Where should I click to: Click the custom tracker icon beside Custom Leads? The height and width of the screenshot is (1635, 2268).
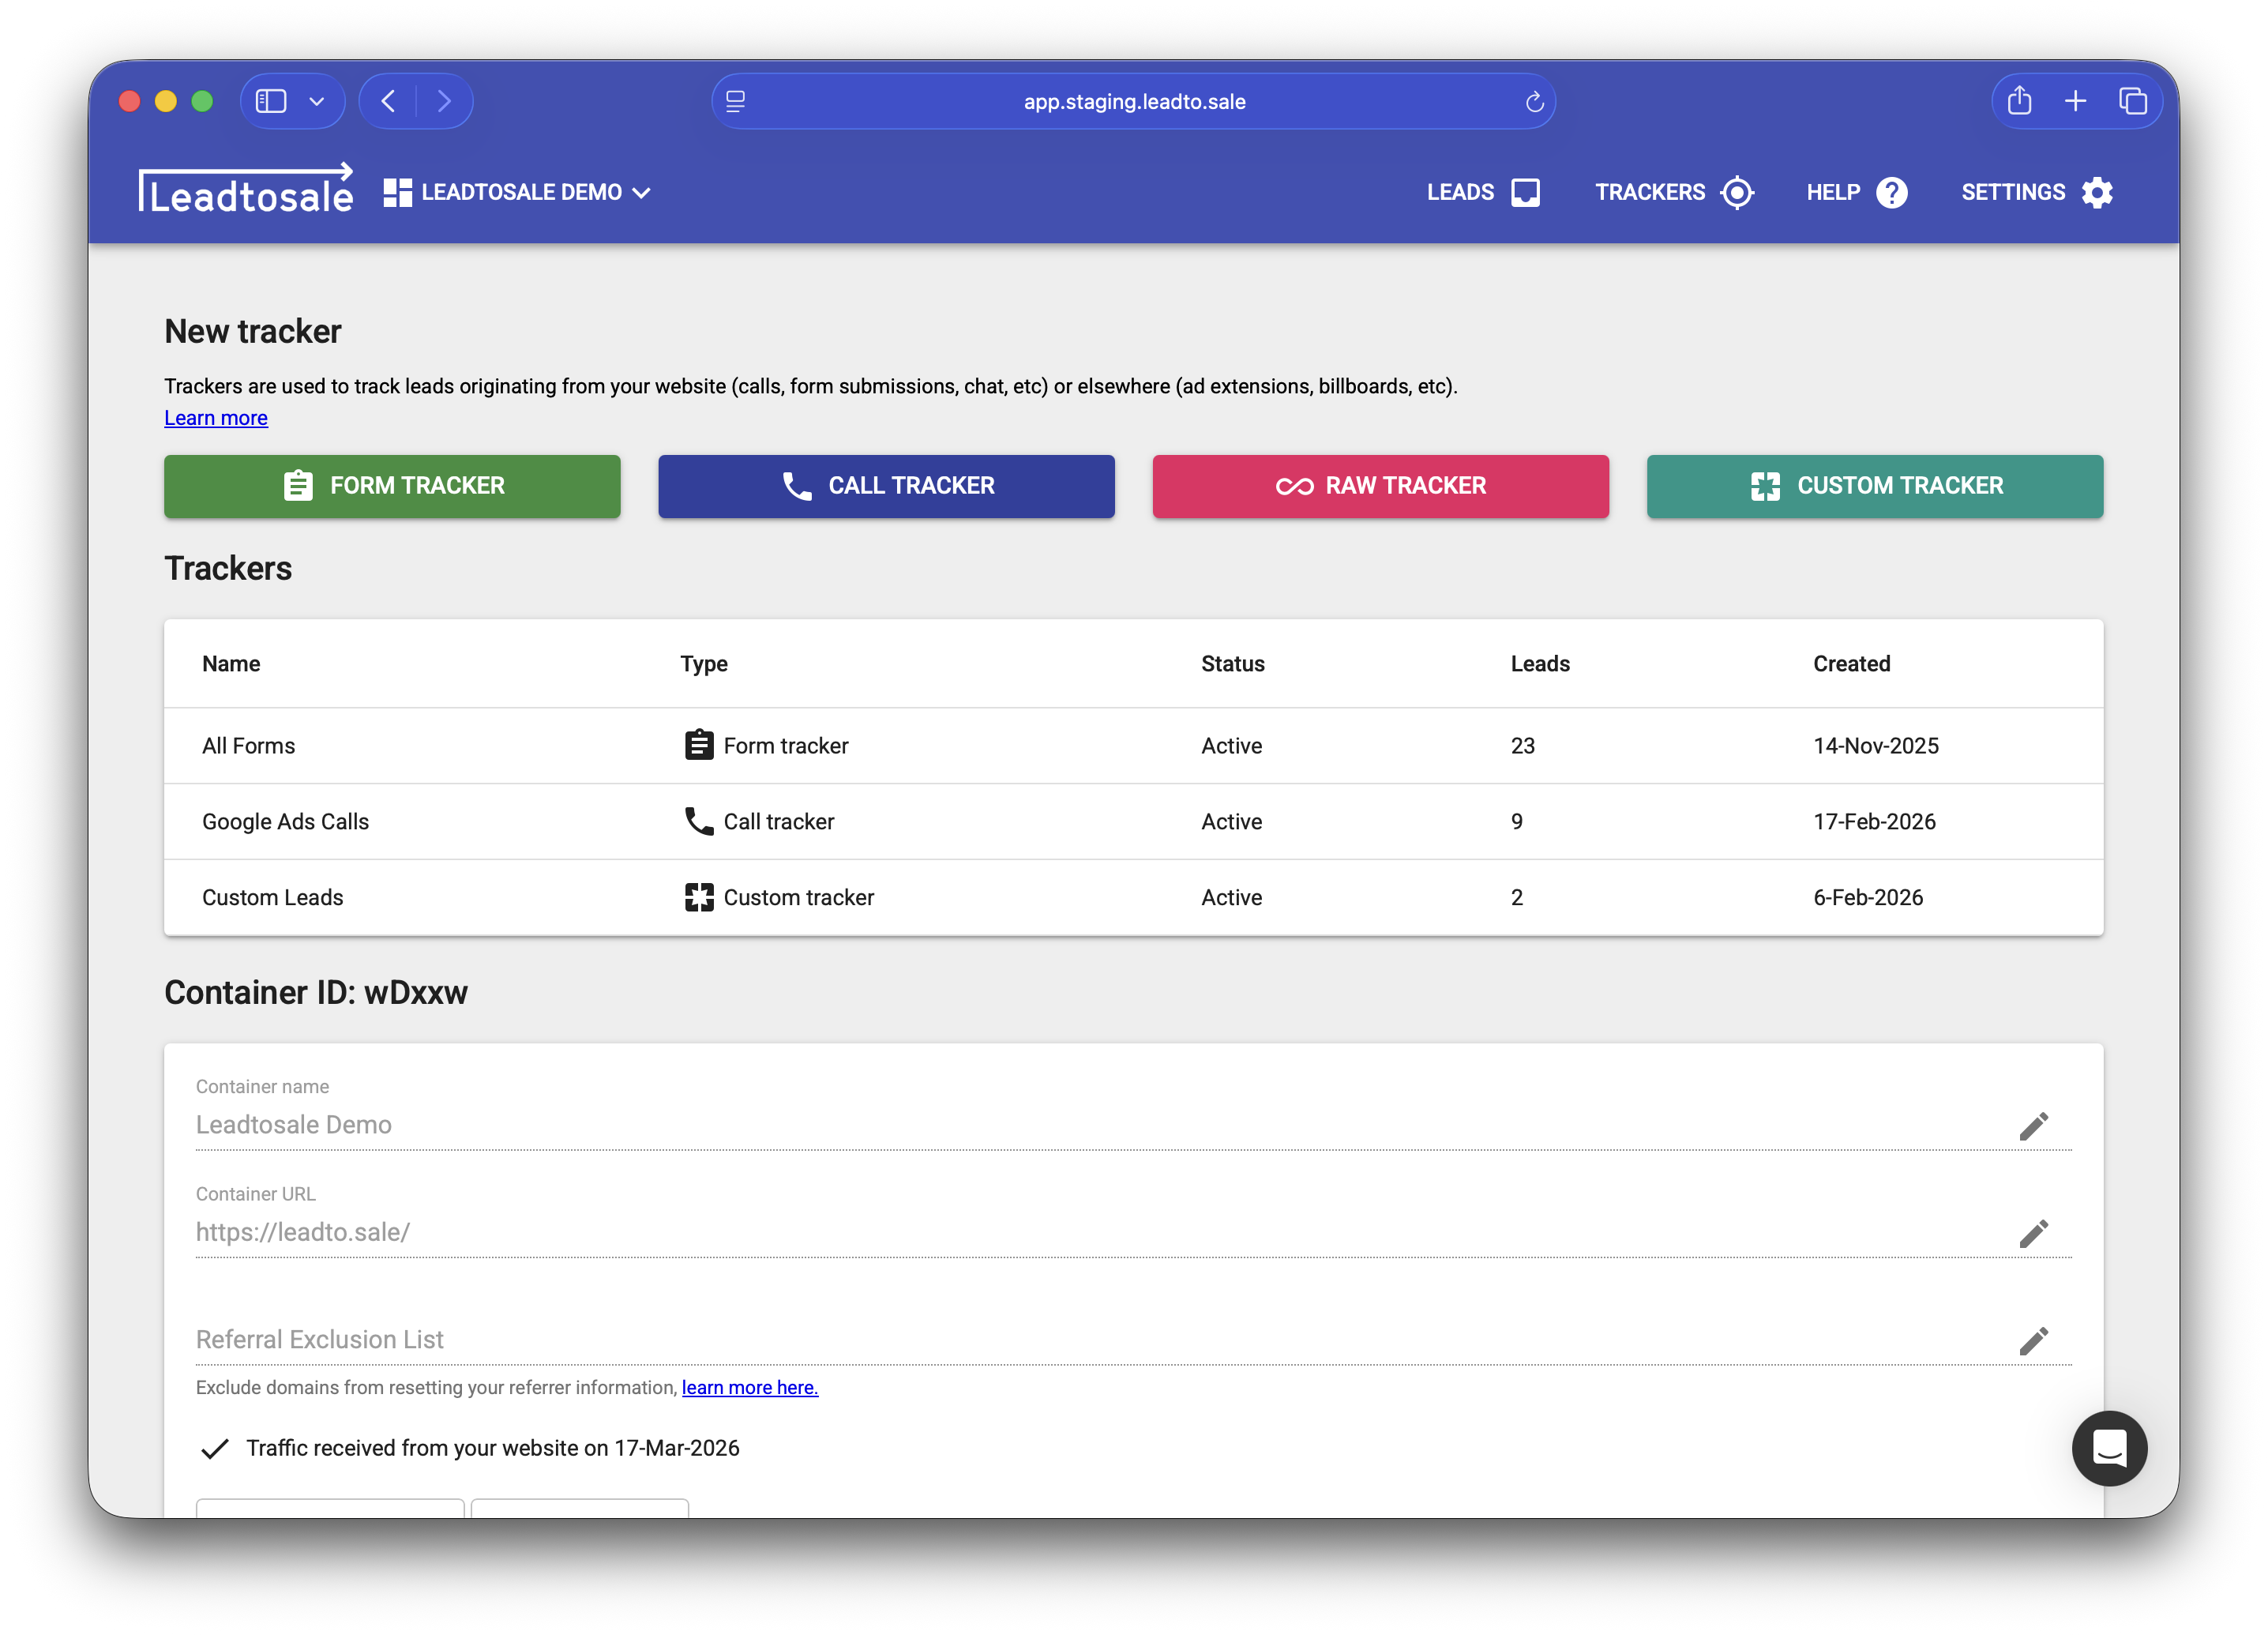click(x=699, y=897)
